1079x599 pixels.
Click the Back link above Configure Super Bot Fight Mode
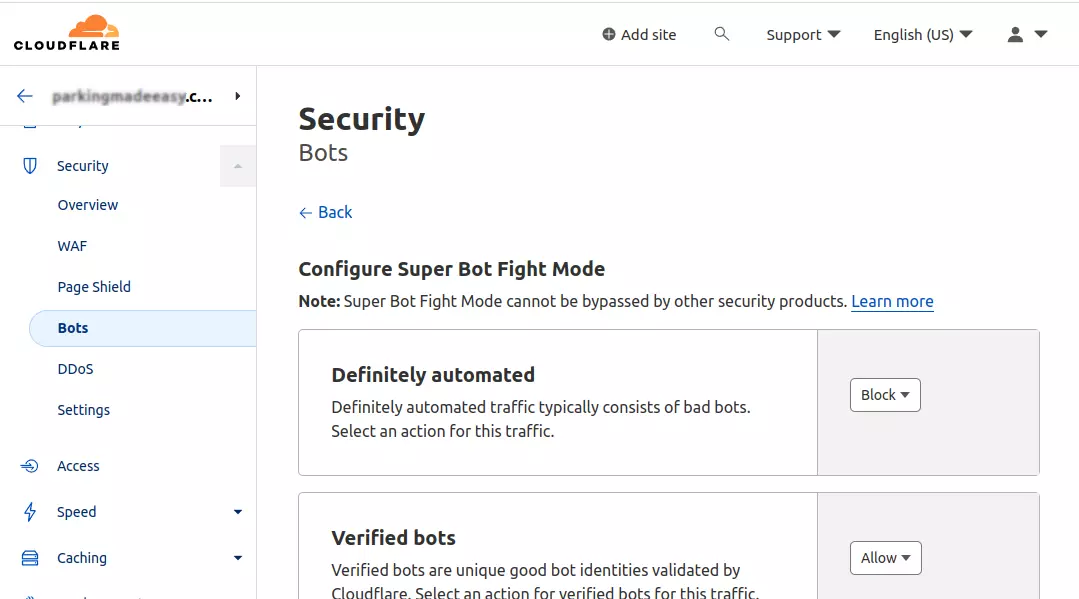325,212
